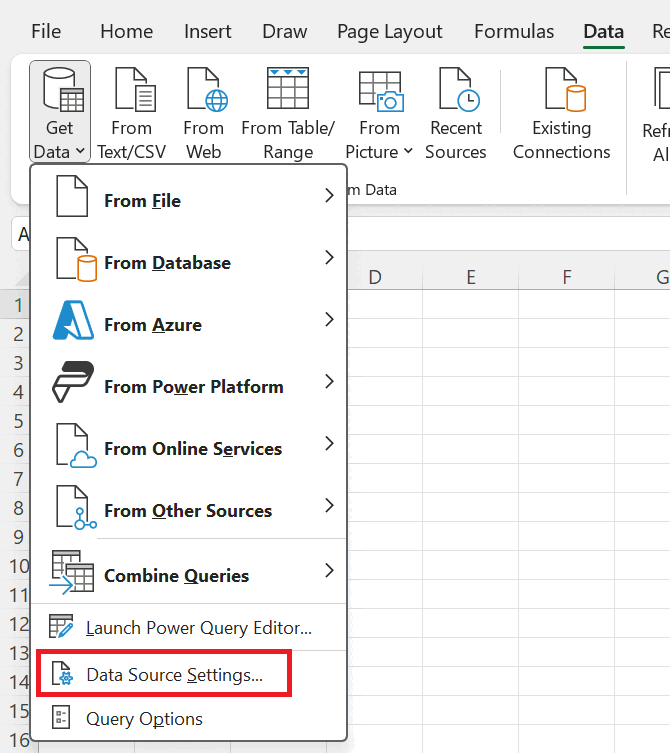
Task: Switch to the Page Layout tab
Action: (390, 32)
